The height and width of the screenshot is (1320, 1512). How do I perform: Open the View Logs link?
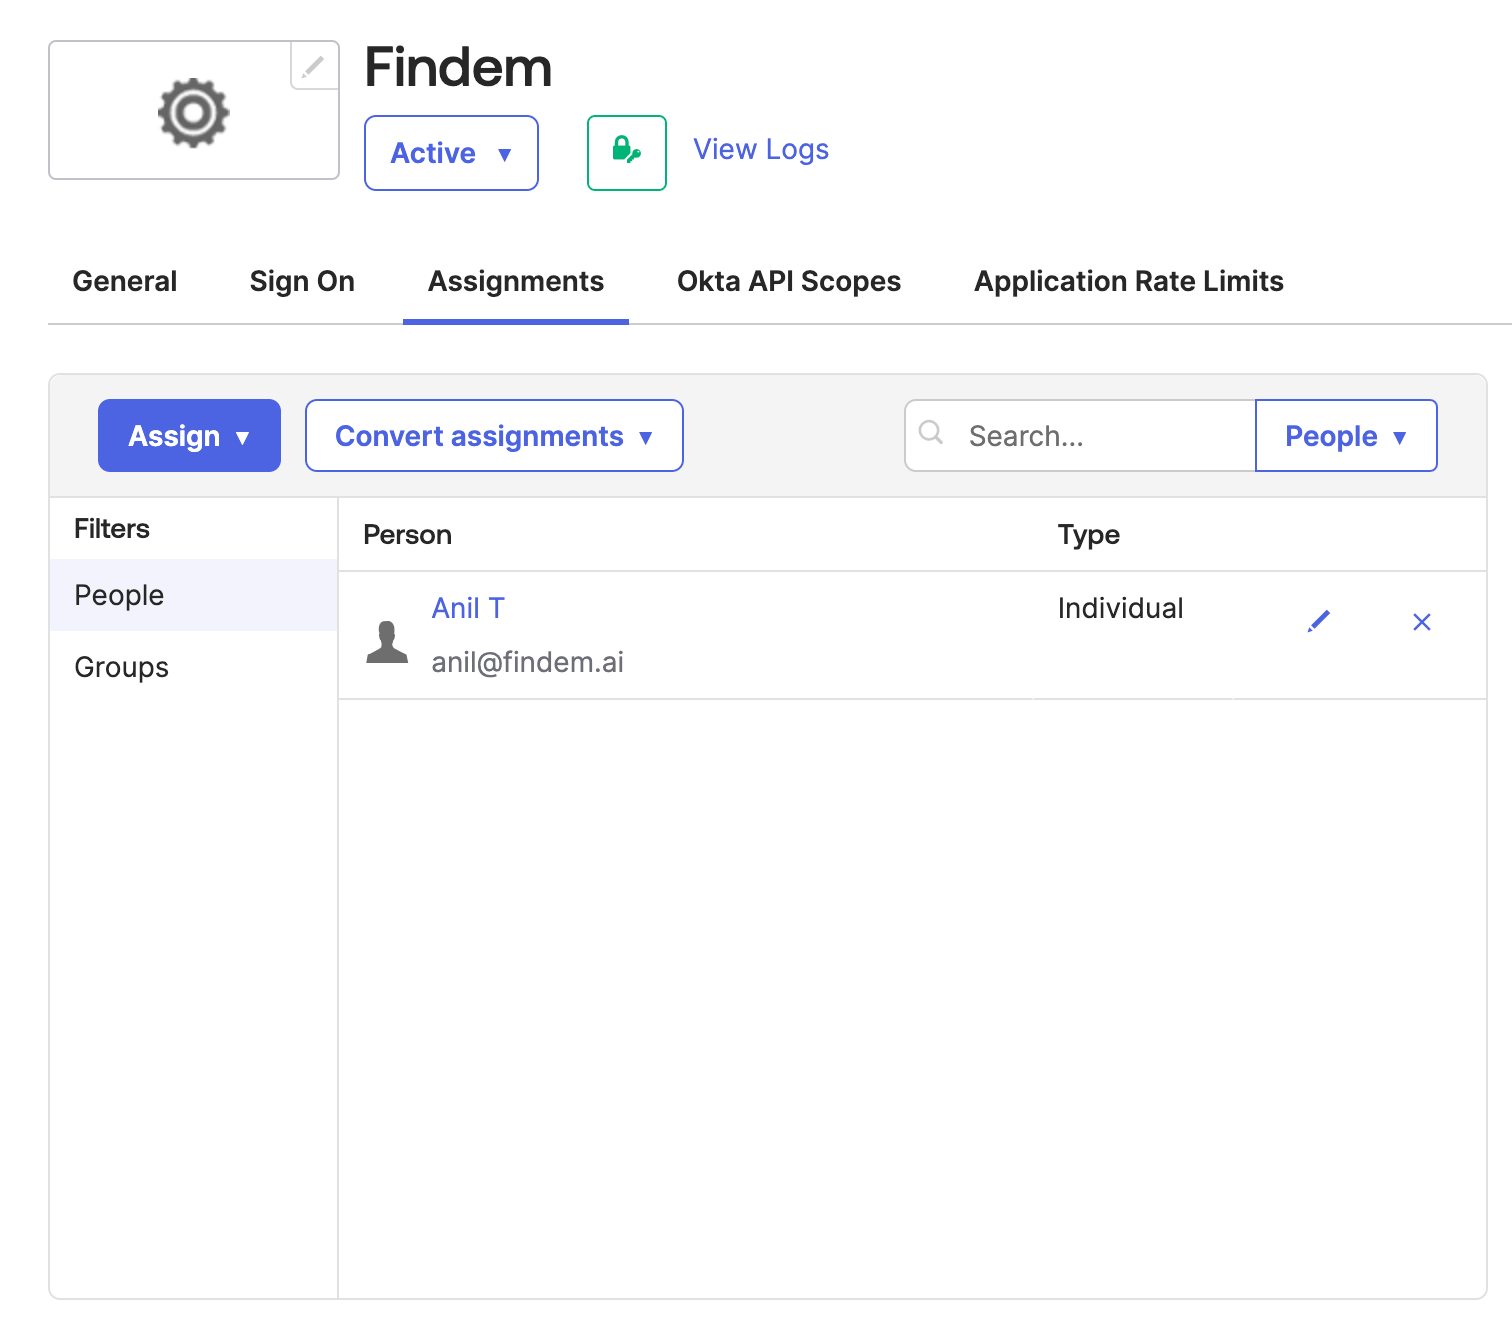pyautogui.click(x=761, y=149)
